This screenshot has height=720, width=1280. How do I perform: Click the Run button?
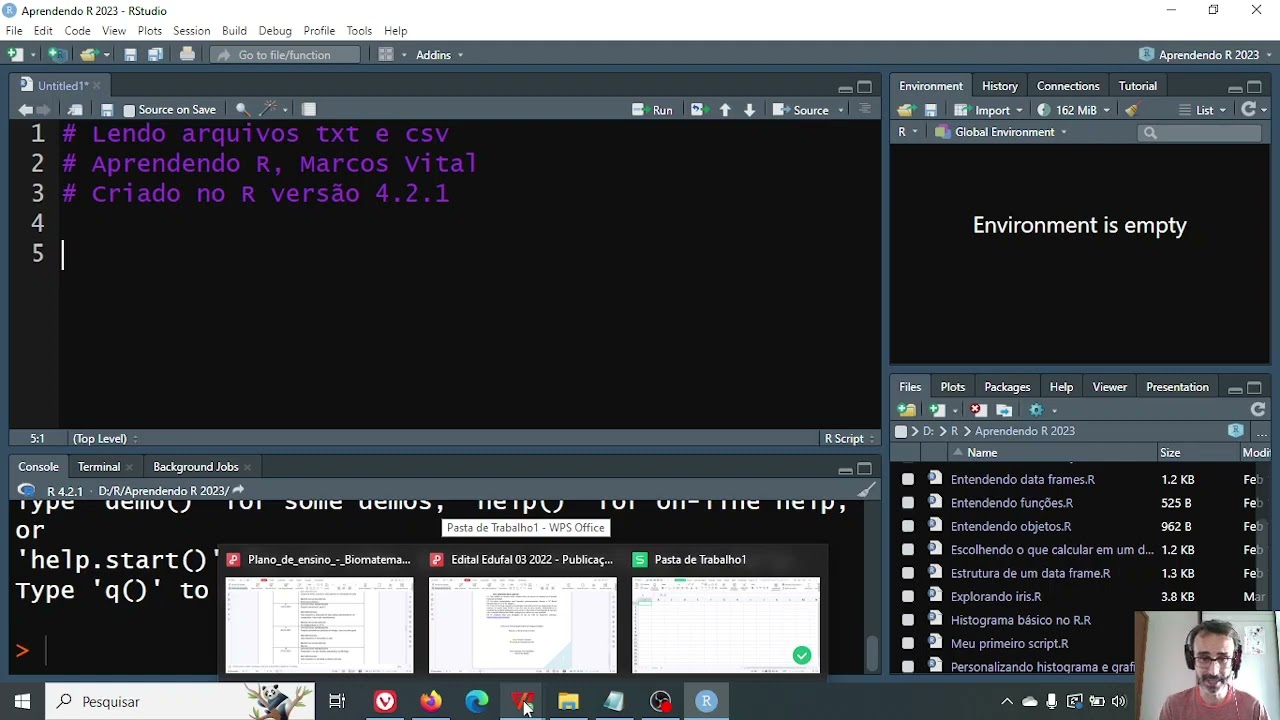pyautogui.click(x=653, y=110)
